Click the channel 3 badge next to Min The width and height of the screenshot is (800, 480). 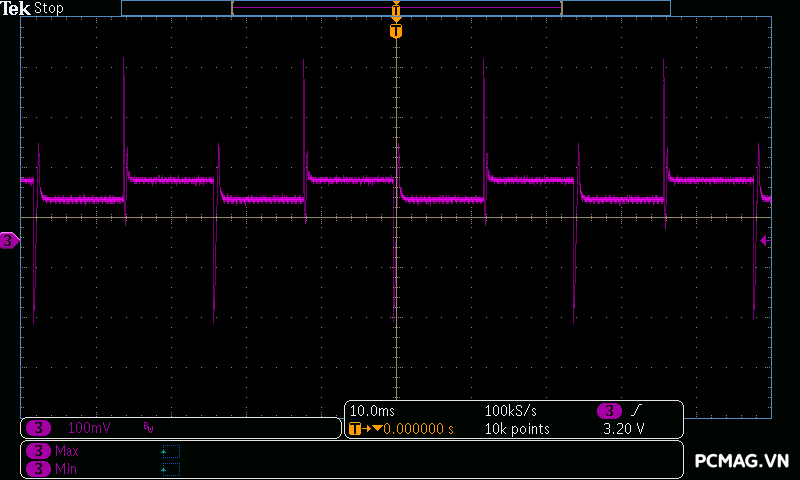click(x=39, y=468)
